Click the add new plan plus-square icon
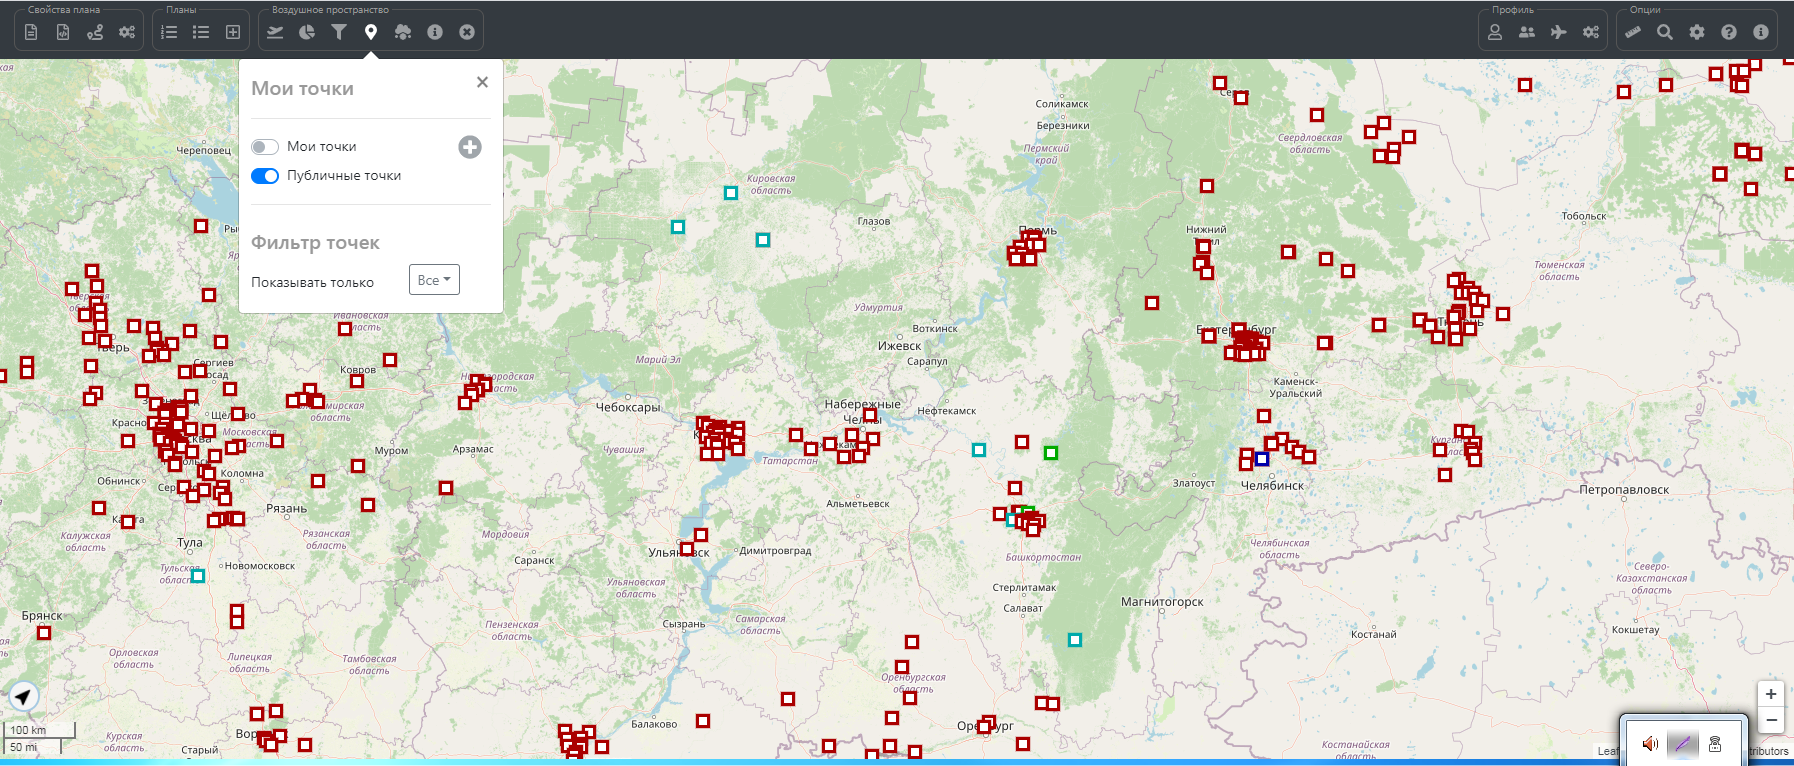Image resolution: width=1794 pixels, height=766 pixels. (x=233, y=32)
